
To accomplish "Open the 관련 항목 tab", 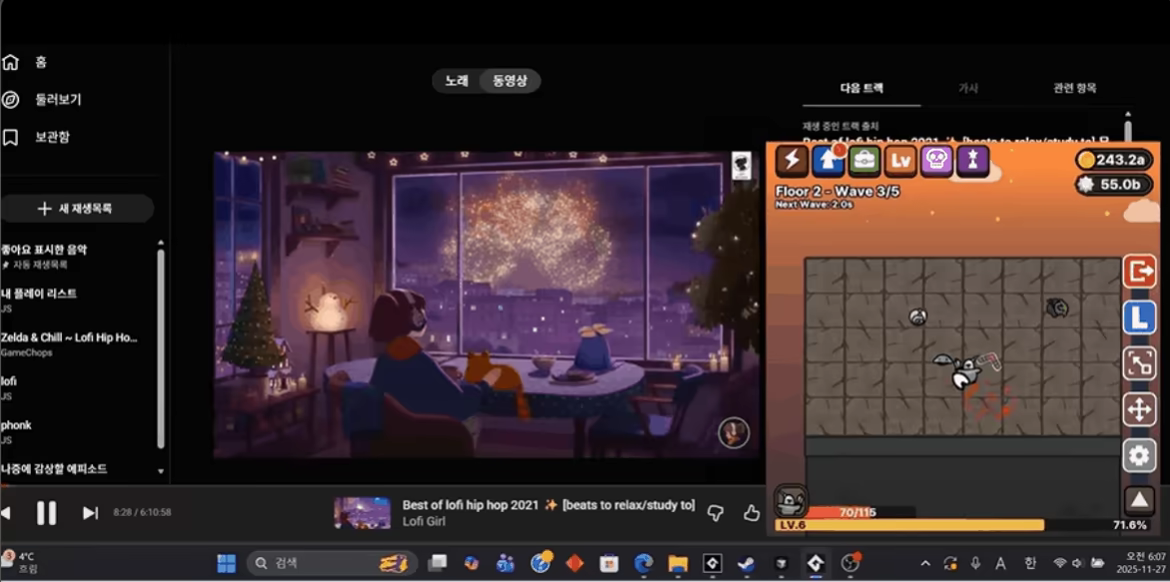I will point(1074,88).
